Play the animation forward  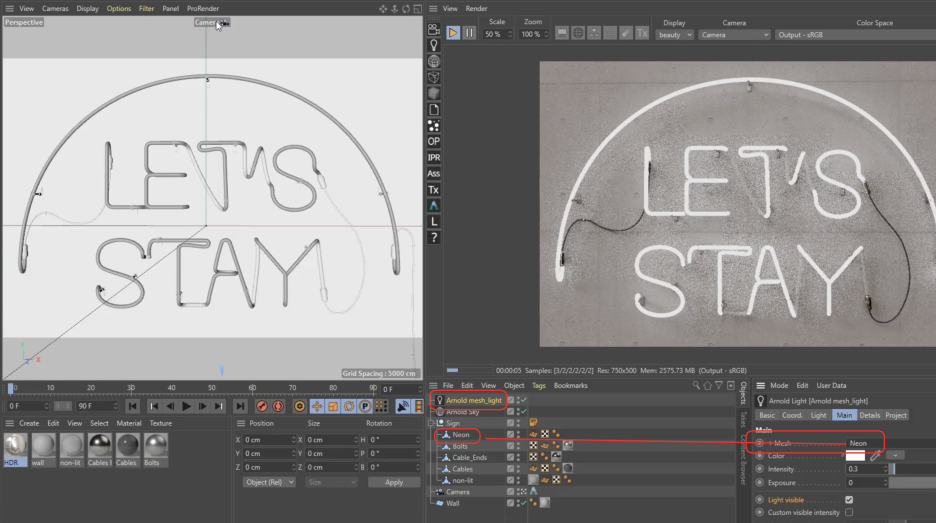pos(186,407)
